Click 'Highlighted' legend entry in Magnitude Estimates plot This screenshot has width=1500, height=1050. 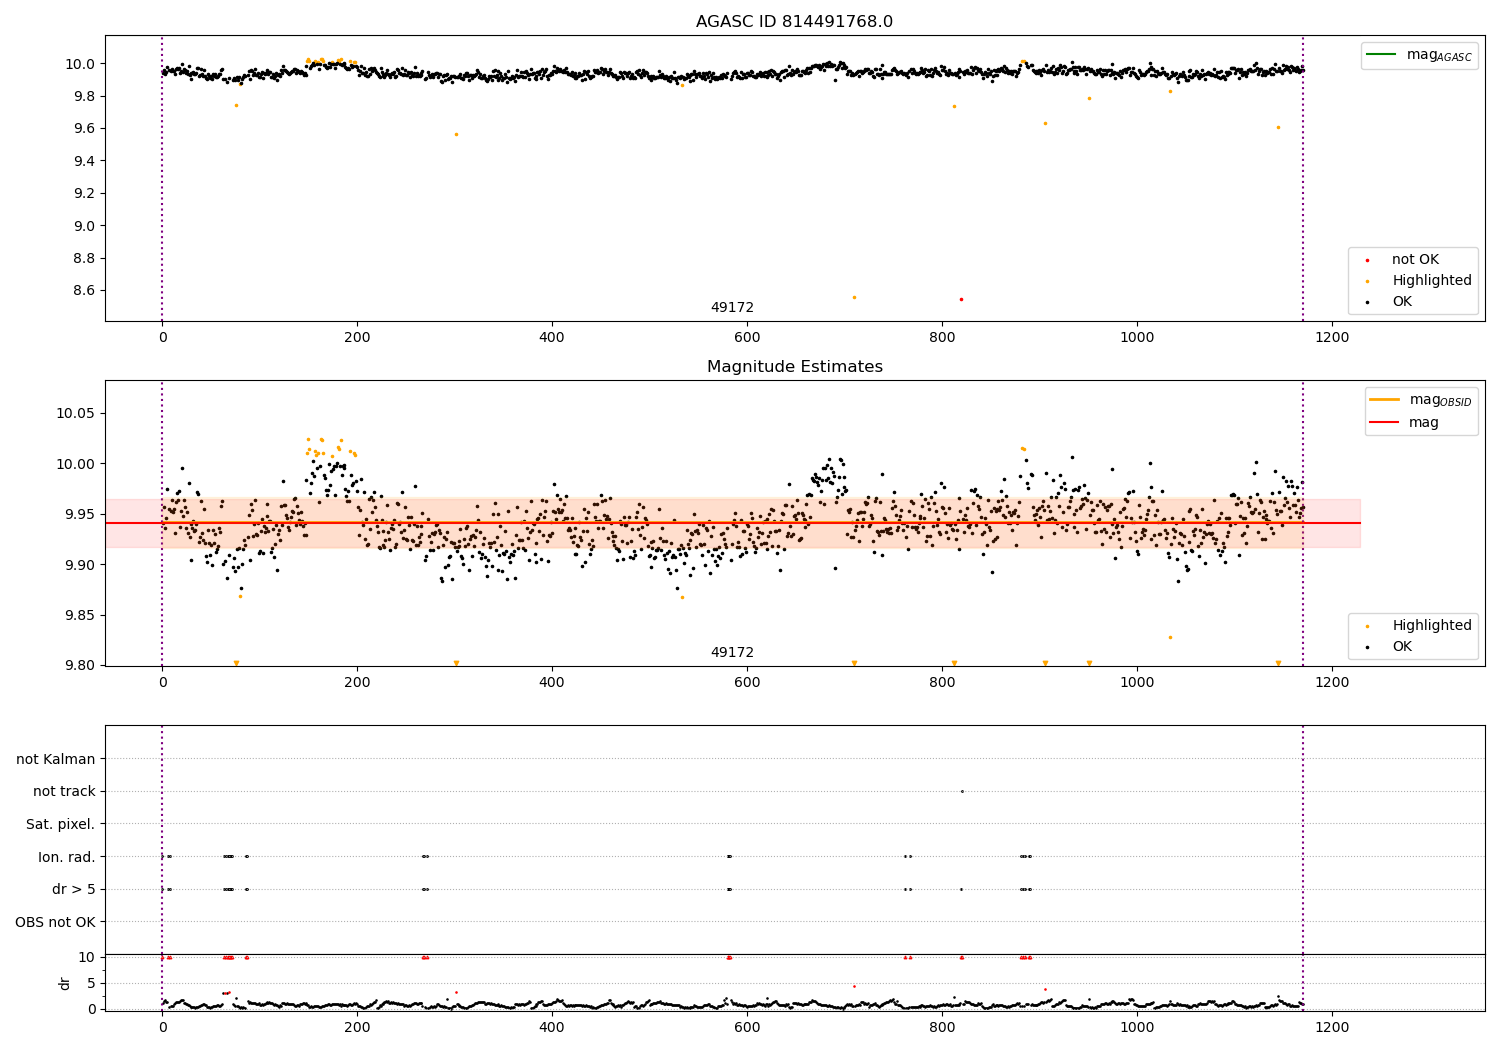pyautogui.click(x=1432, y=626)
